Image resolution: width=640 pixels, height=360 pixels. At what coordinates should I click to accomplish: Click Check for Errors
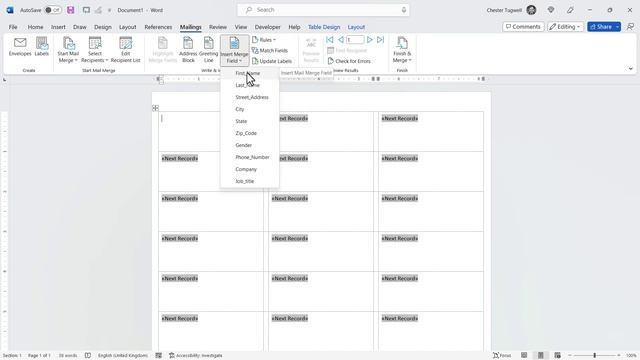pos(349,61)
